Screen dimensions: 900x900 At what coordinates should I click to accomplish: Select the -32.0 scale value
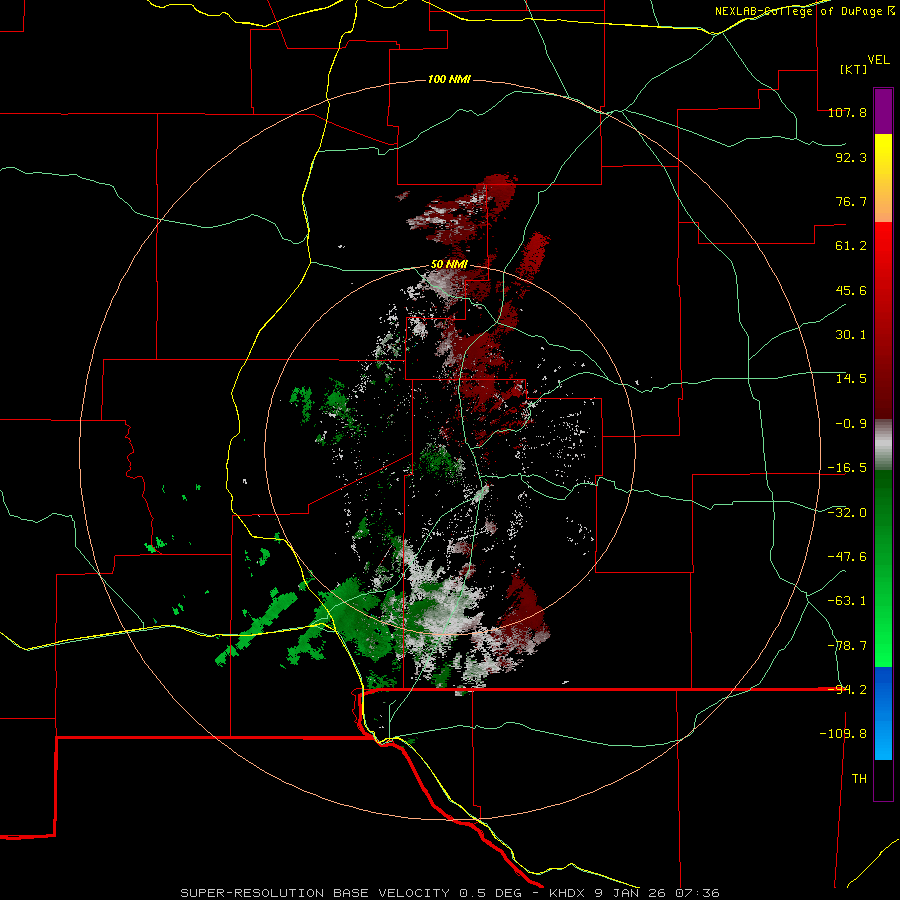pyautogui.click(x=847, y=513)
